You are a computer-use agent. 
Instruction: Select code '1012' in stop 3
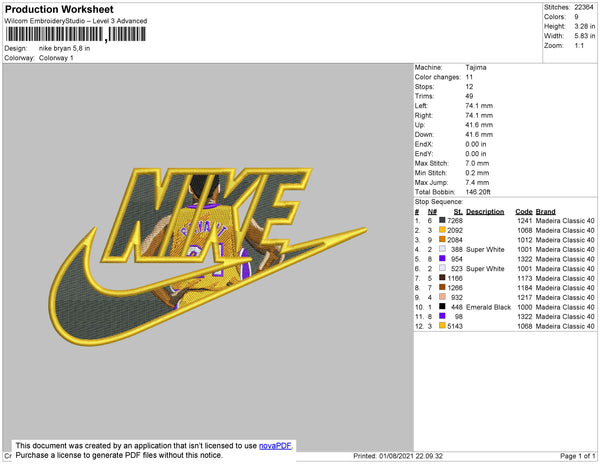pos(525,240)
